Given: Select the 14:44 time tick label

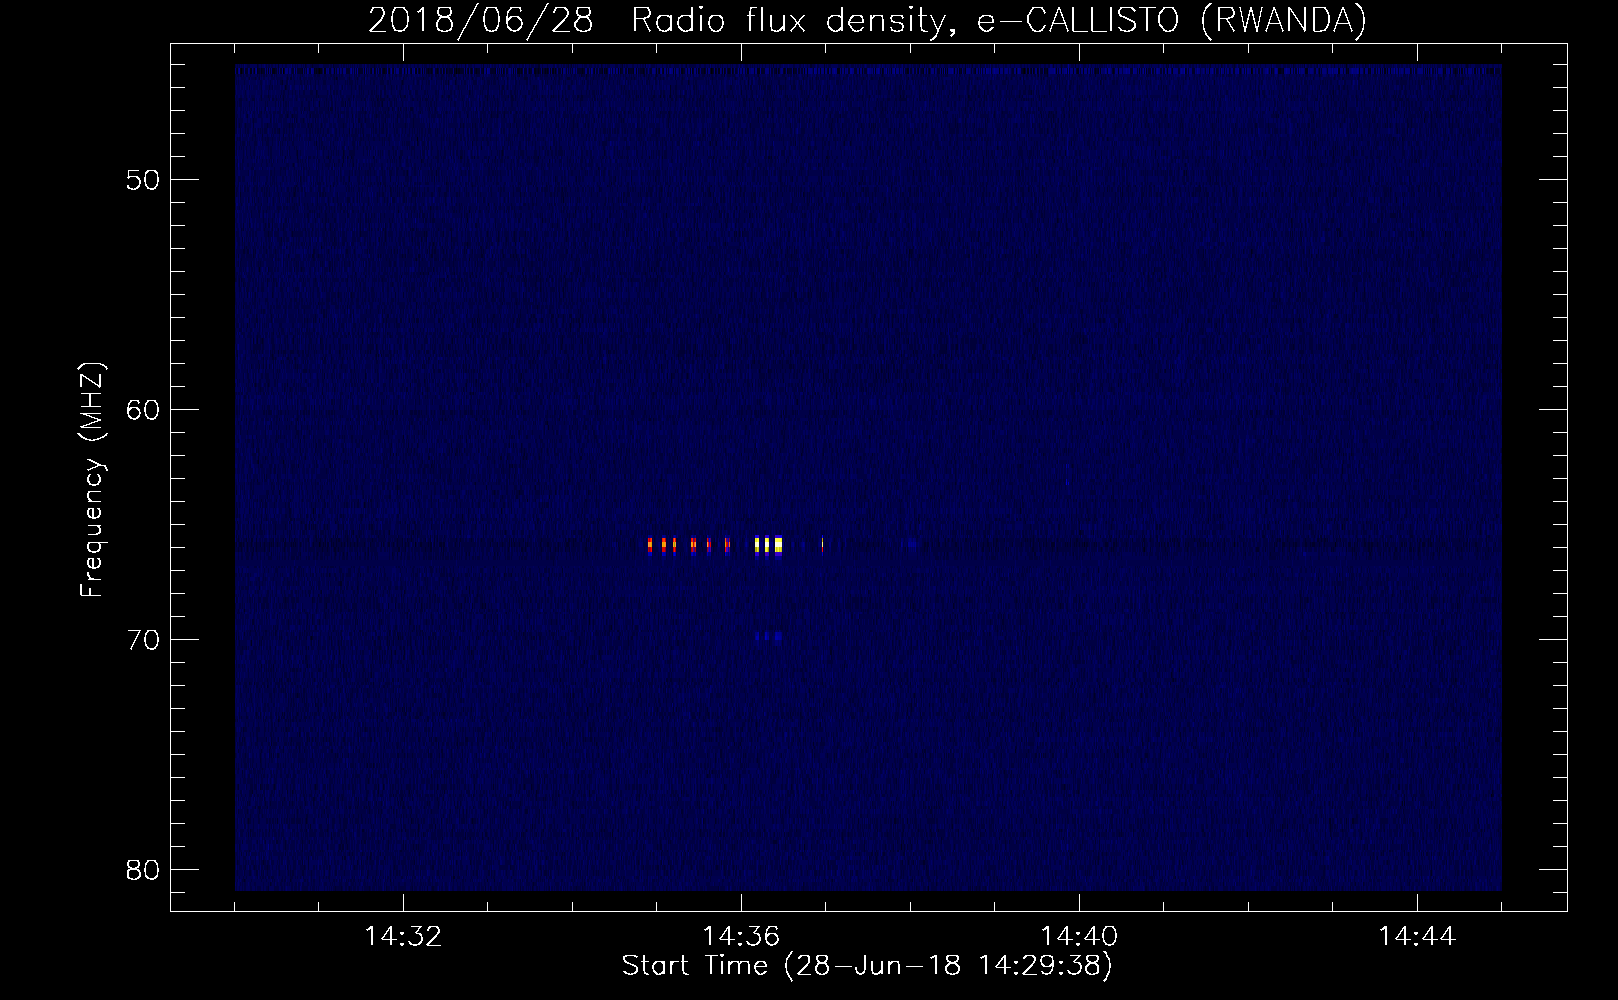Looking at the screenshot, I should click(x=1417, y=937).
